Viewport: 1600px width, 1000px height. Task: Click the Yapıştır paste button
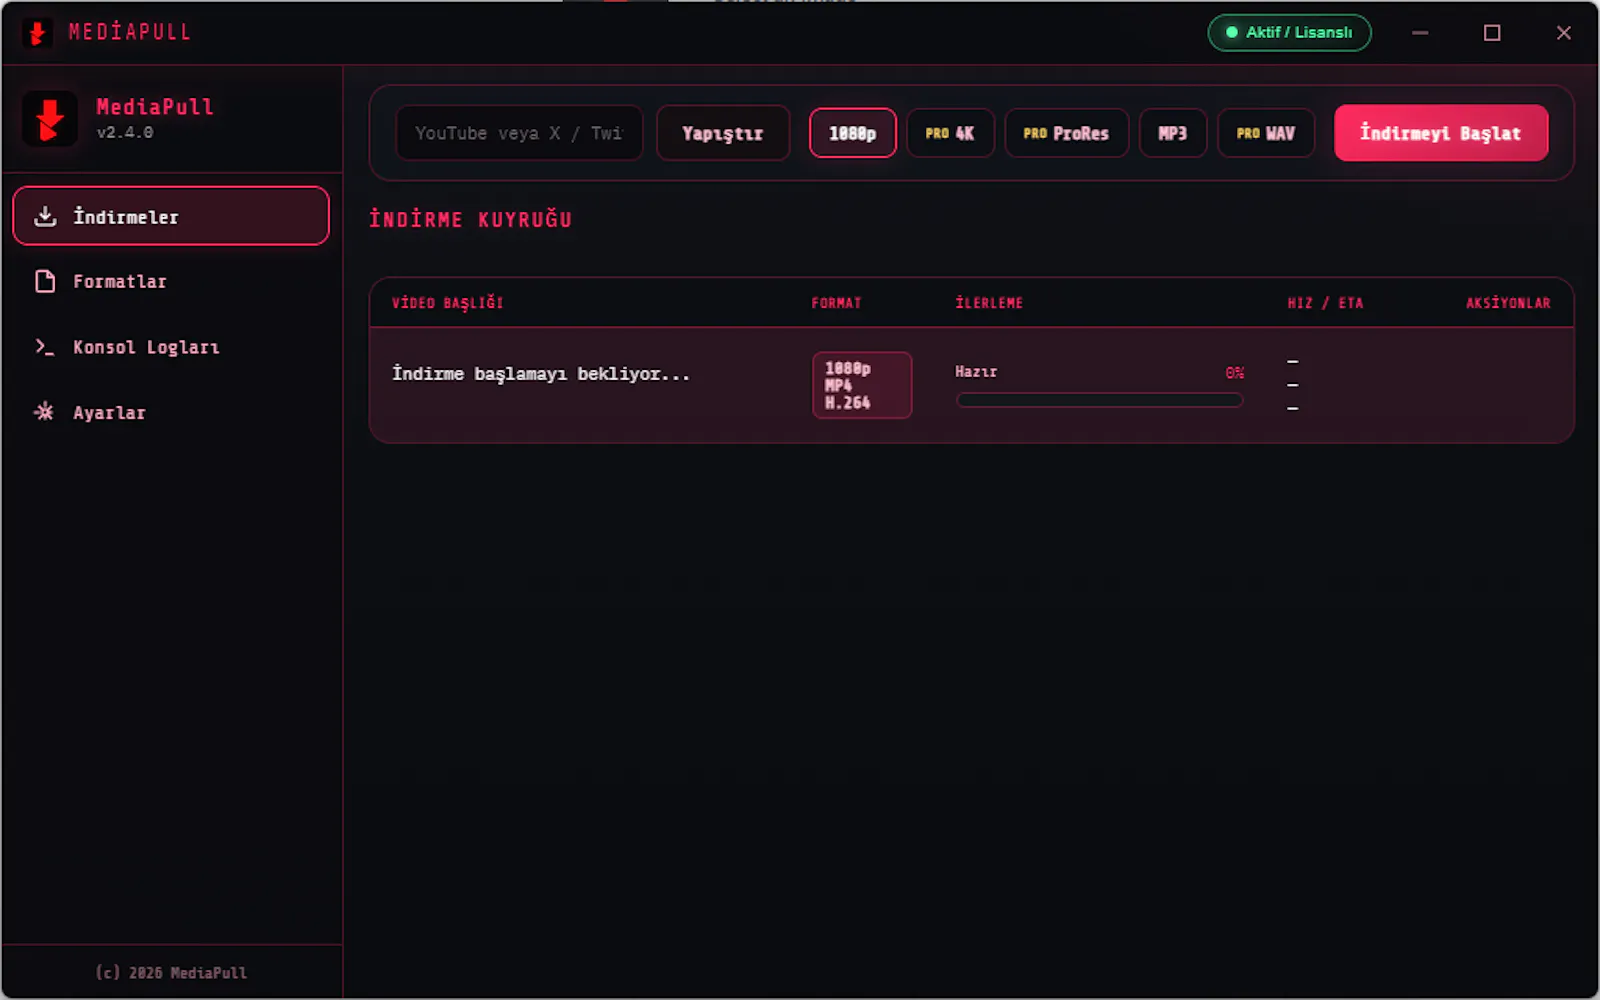723,133
